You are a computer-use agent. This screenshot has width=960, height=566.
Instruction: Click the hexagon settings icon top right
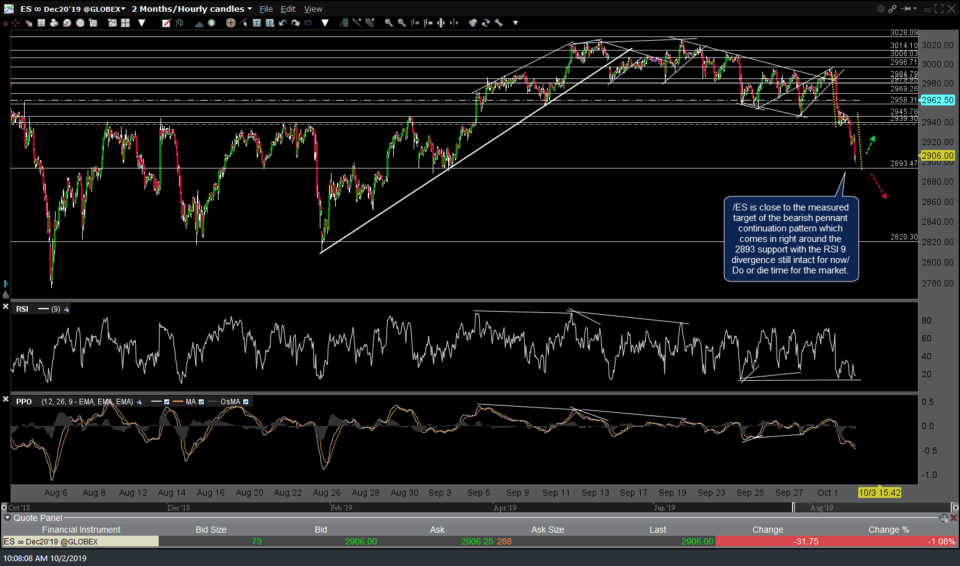[881, 9]
